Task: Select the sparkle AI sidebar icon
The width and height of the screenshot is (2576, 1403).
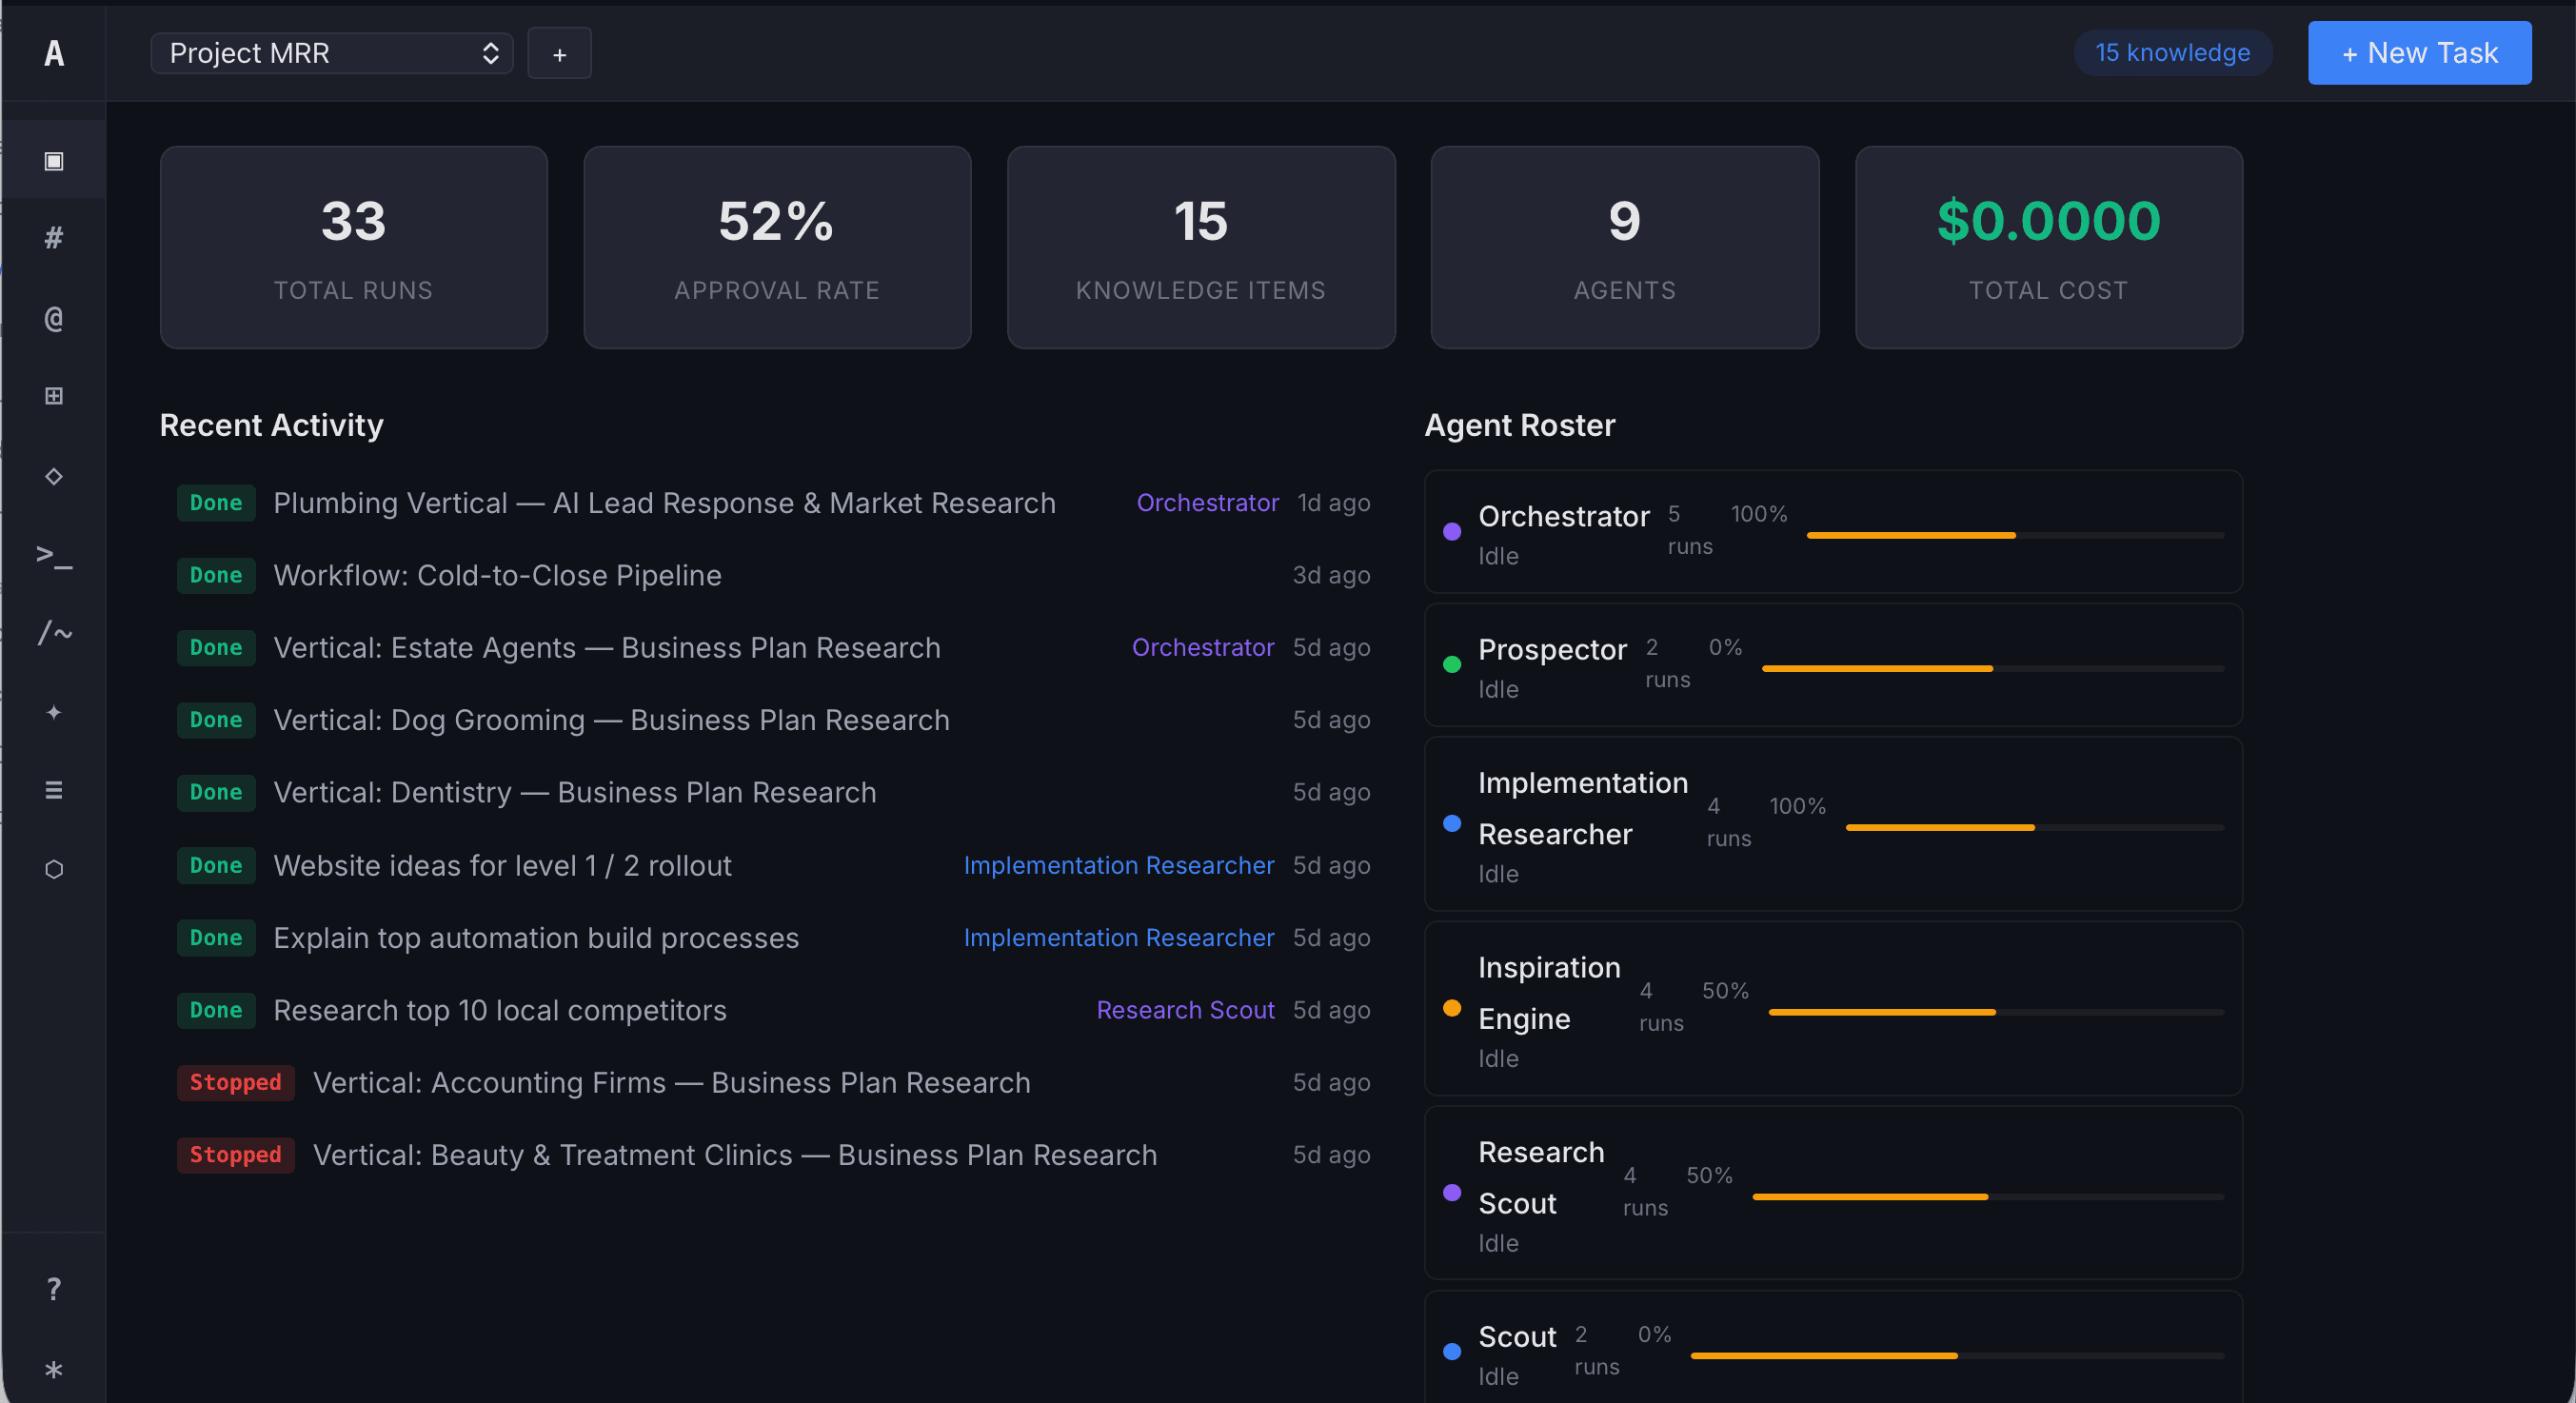Action: click(x=54, y=712)
